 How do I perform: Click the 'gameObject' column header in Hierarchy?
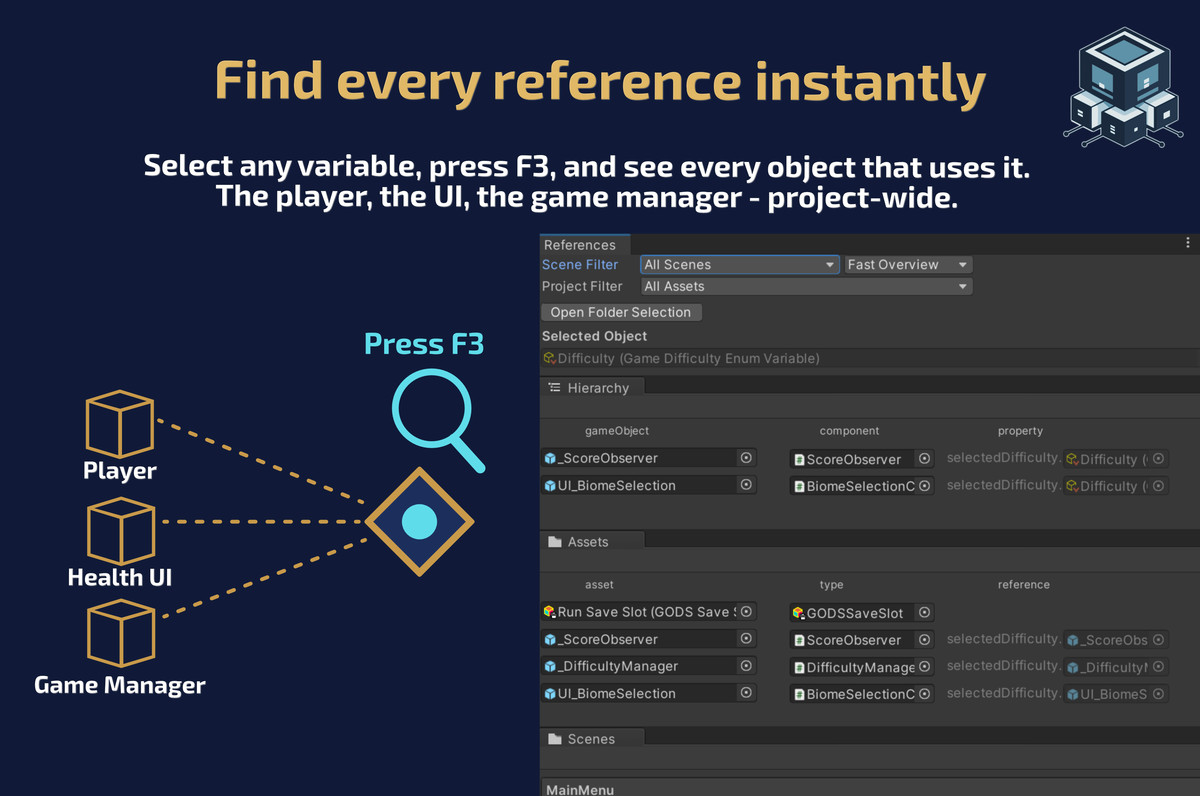617,431
